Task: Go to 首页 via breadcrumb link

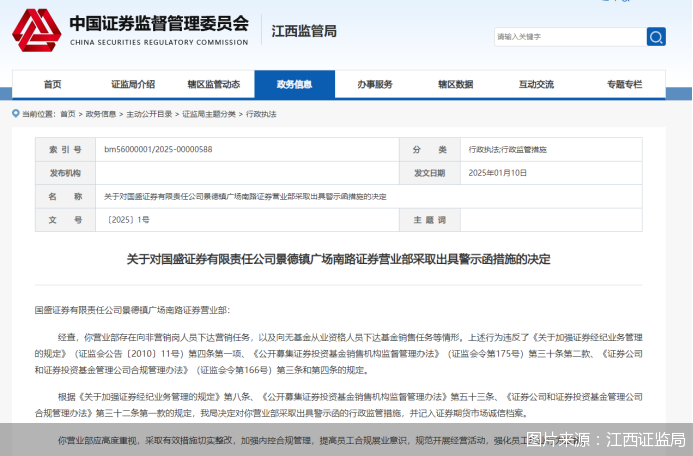Action: [x=68, y=114]
